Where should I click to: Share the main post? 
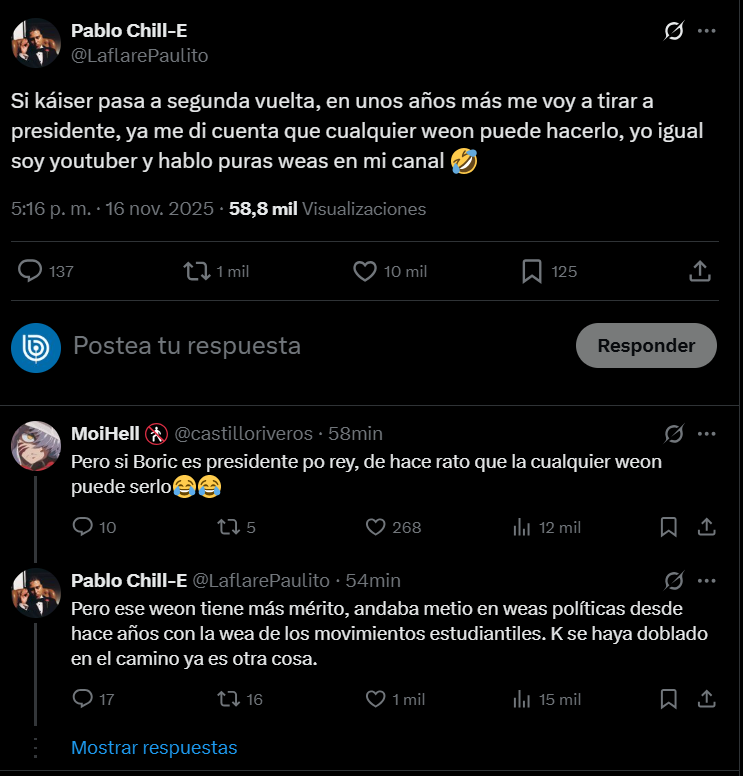click(700, 271)
